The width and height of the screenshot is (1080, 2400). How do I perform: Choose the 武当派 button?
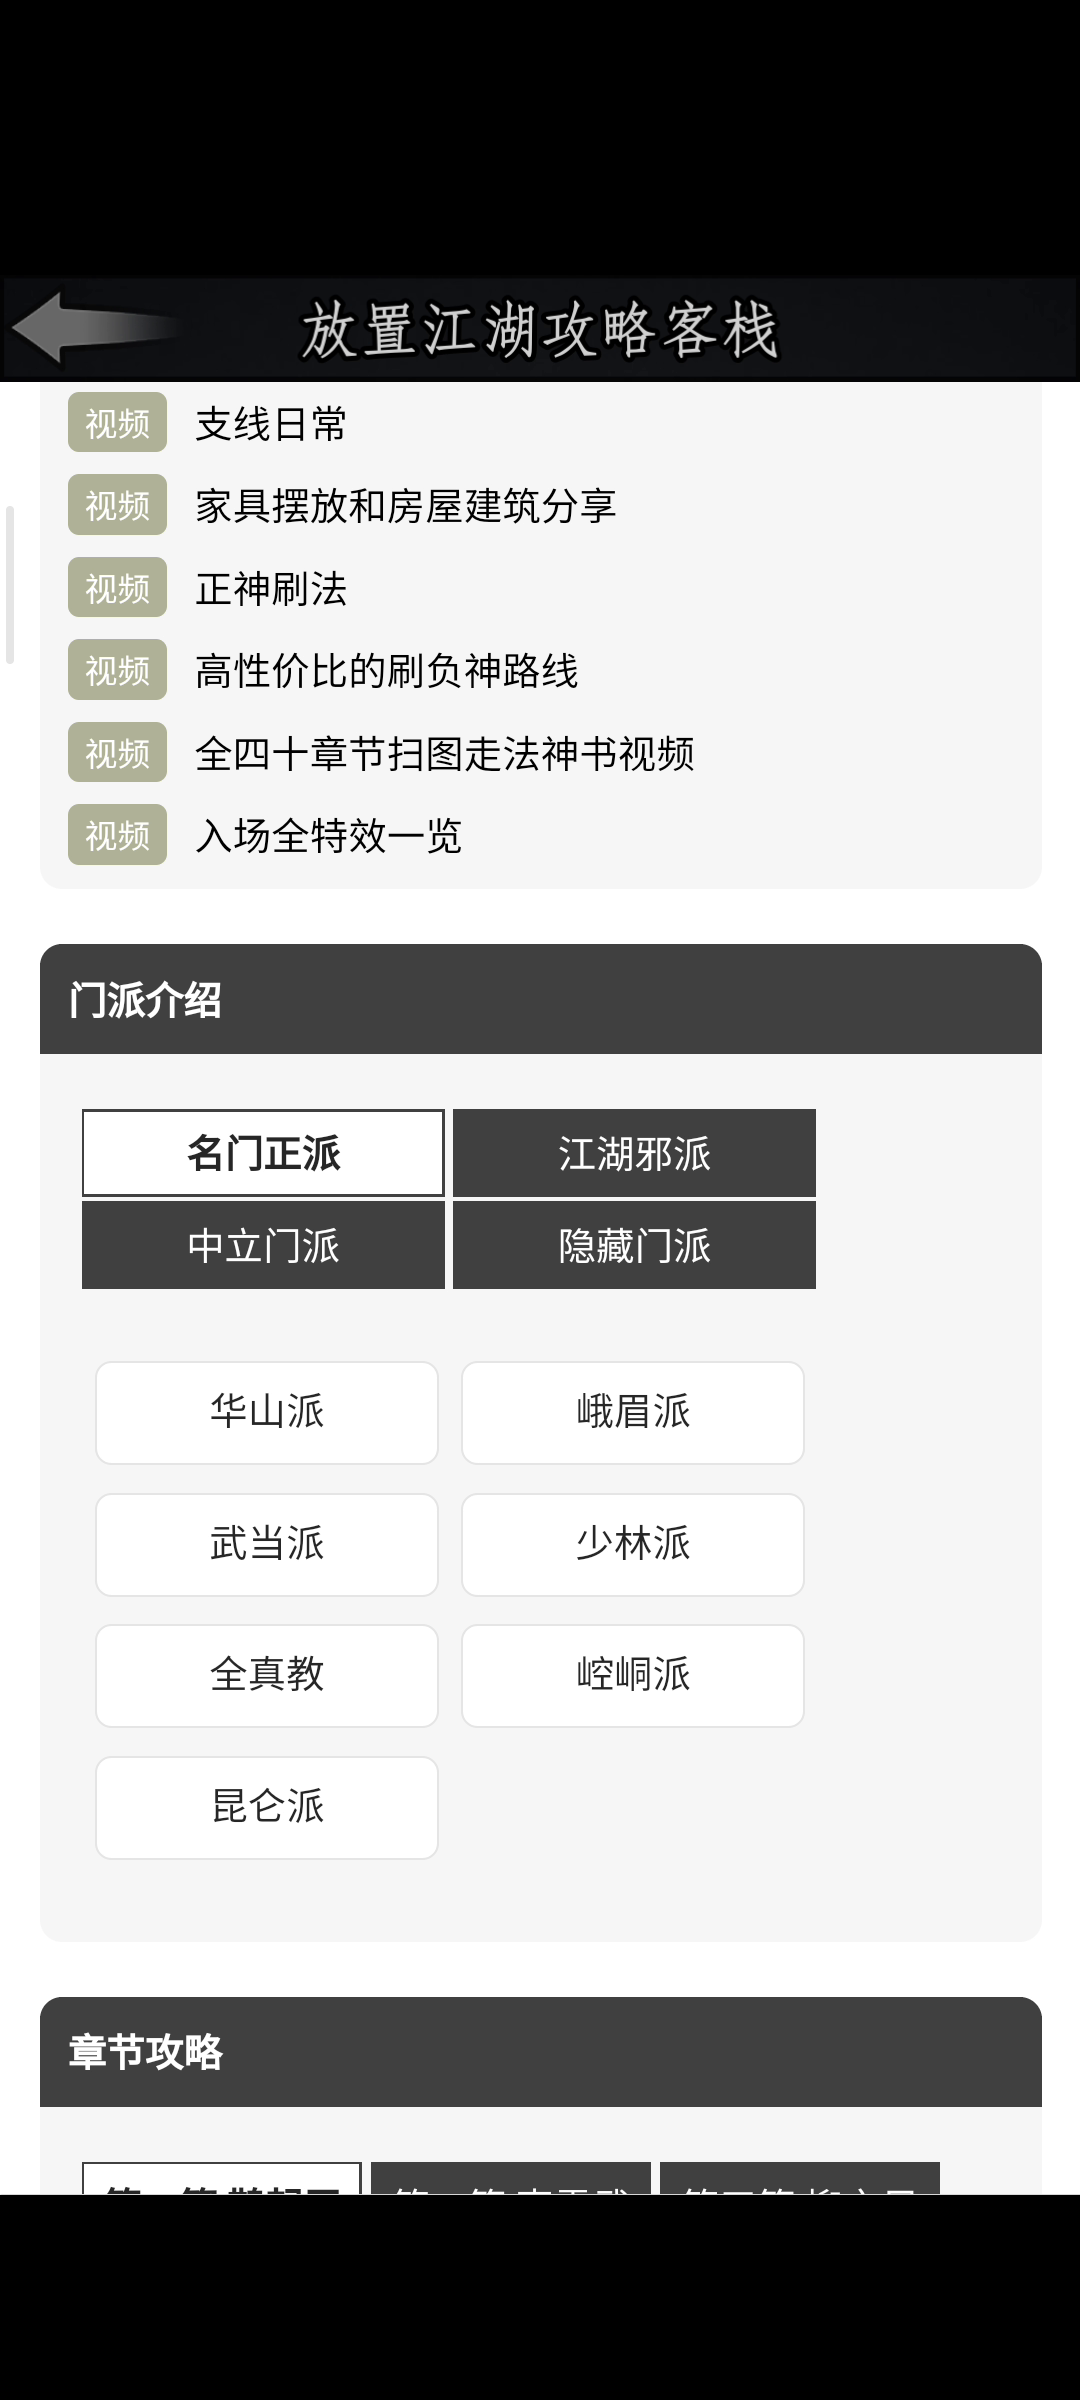click(x=267, y=1544)
